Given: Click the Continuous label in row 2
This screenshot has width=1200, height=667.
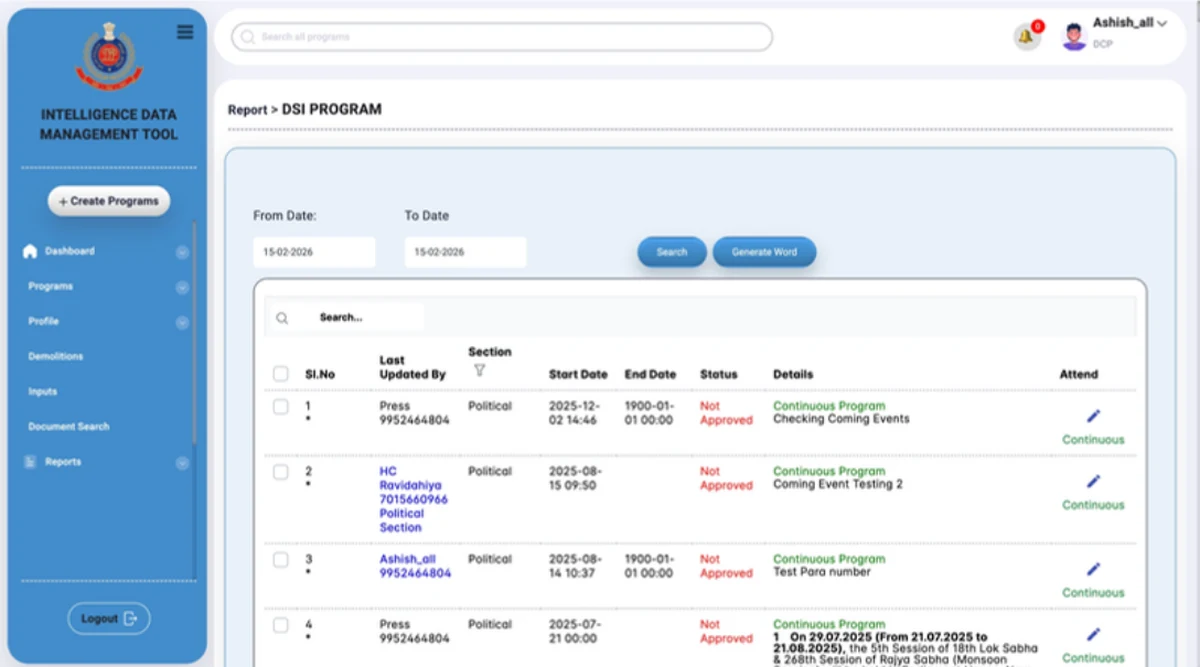Looking at the screenshot, I should tap(1093, 505).
